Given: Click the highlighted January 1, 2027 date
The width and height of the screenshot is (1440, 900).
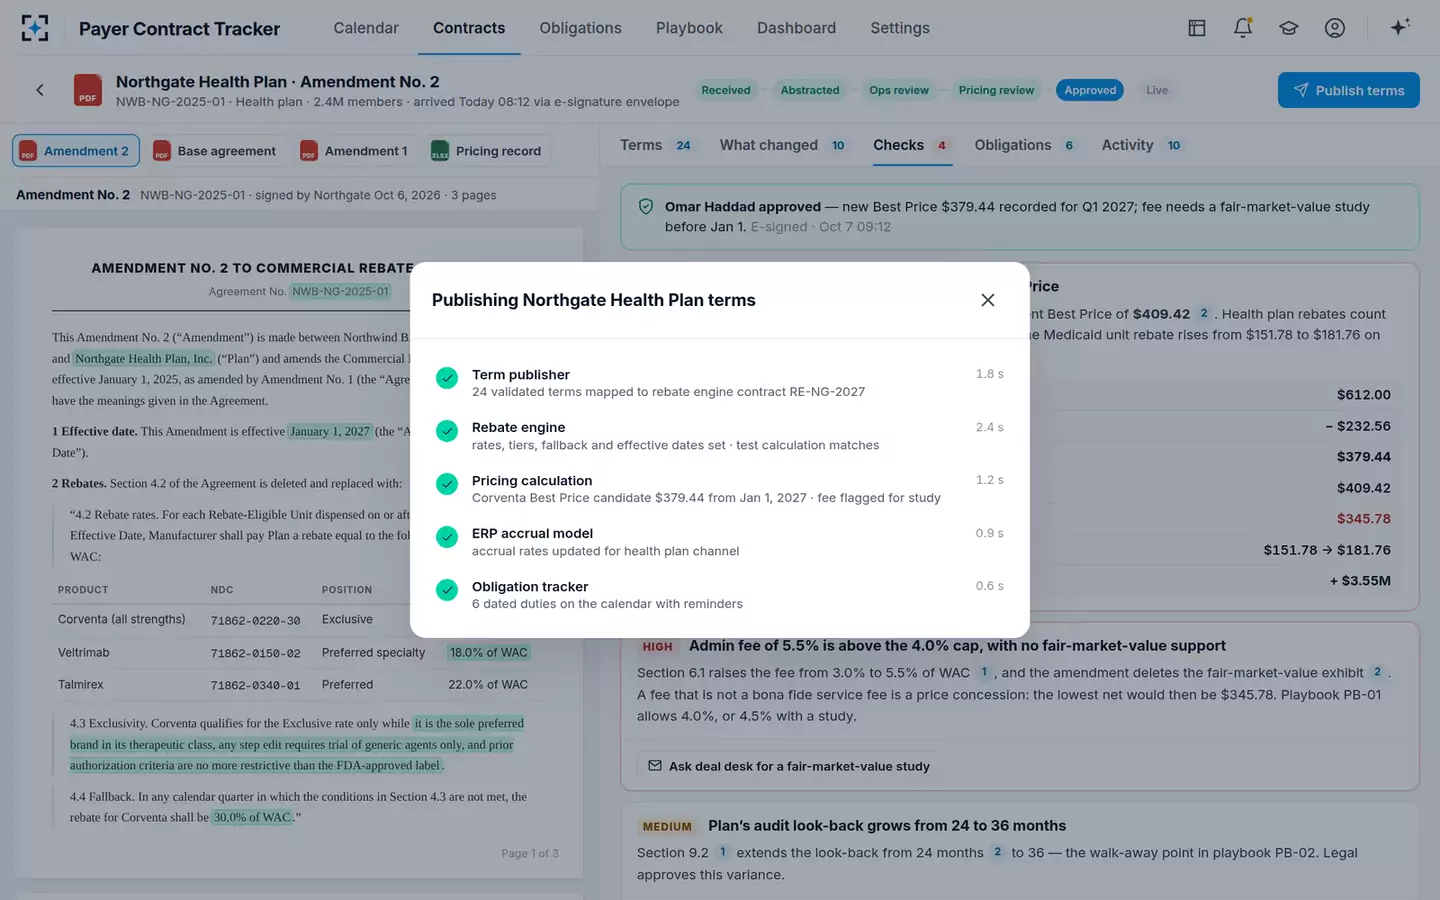Looking at the screenshot, I should click(330, 431).
